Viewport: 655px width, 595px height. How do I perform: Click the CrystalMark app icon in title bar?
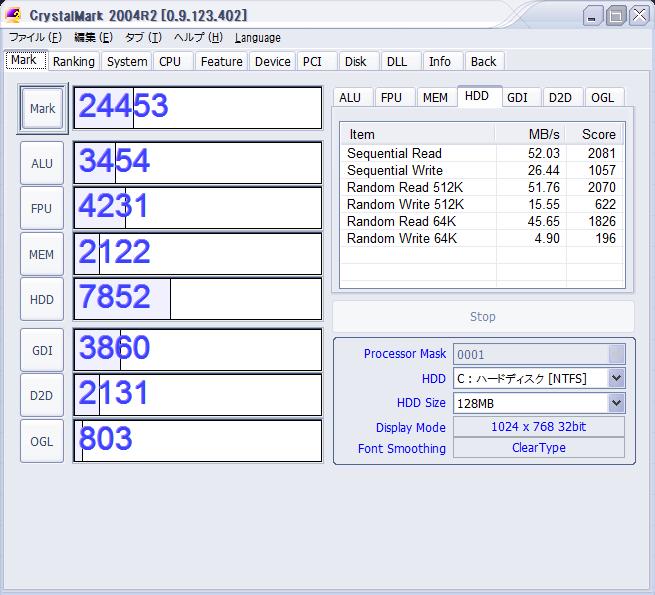pos(13,15)
